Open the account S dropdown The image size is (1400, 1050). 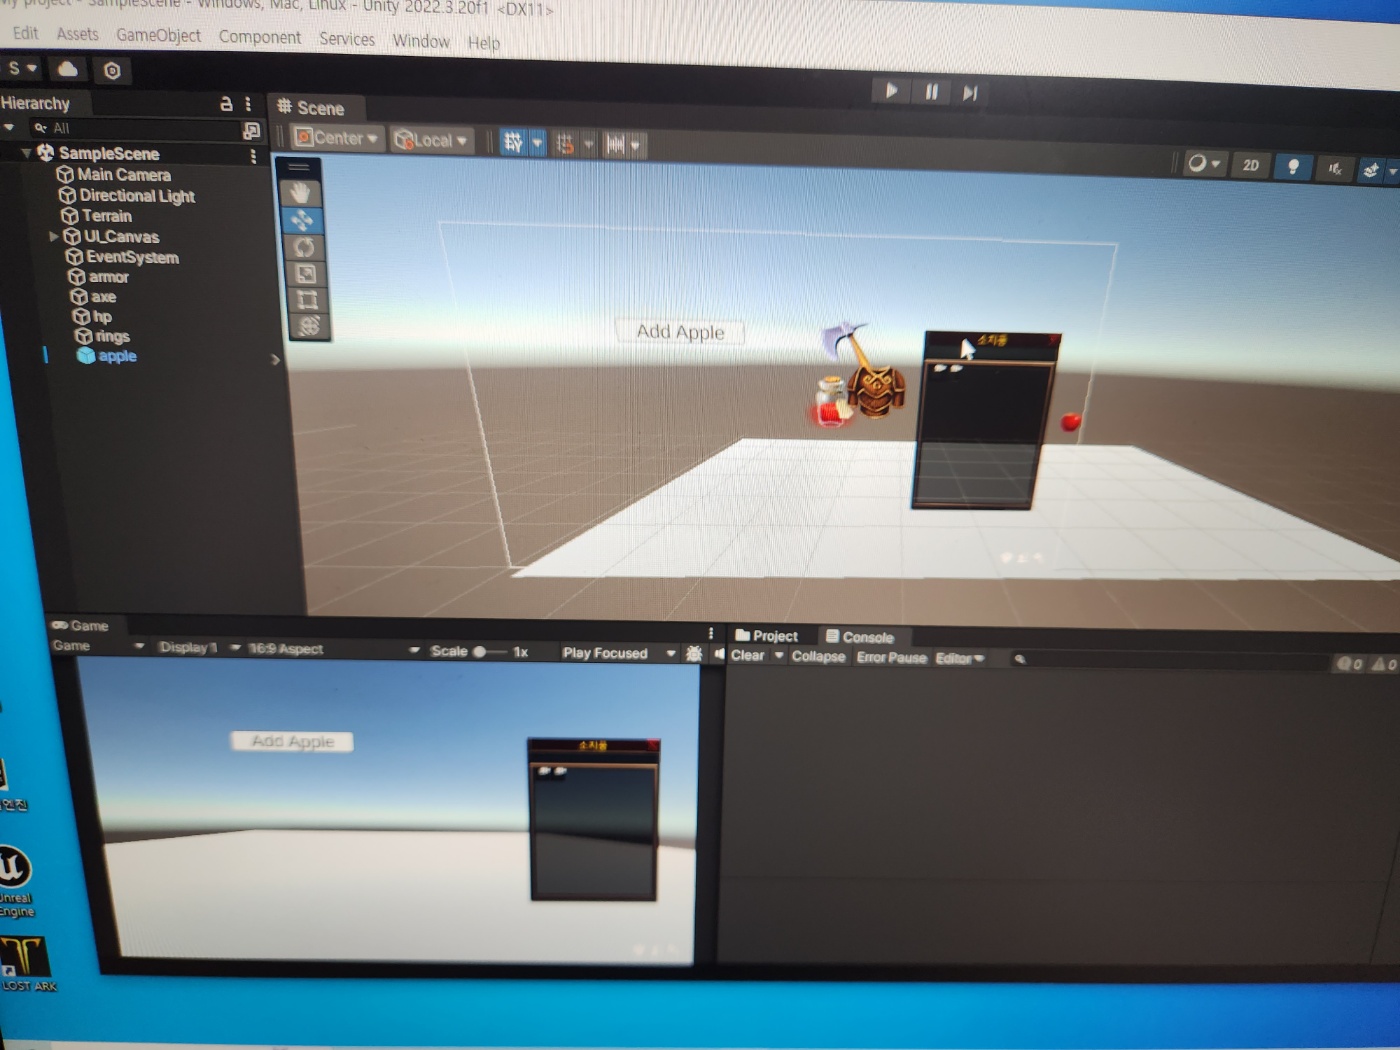22,68
